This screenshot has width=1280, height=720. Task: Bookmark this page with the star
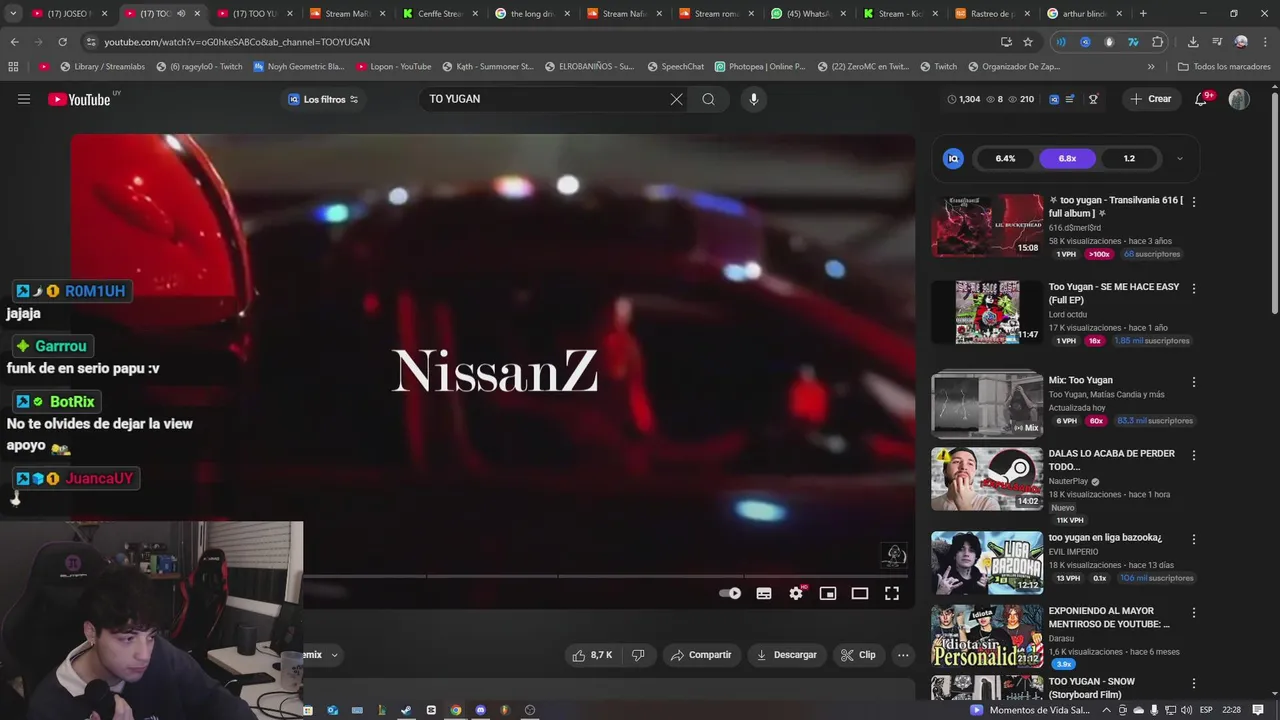pos(1028,42)
